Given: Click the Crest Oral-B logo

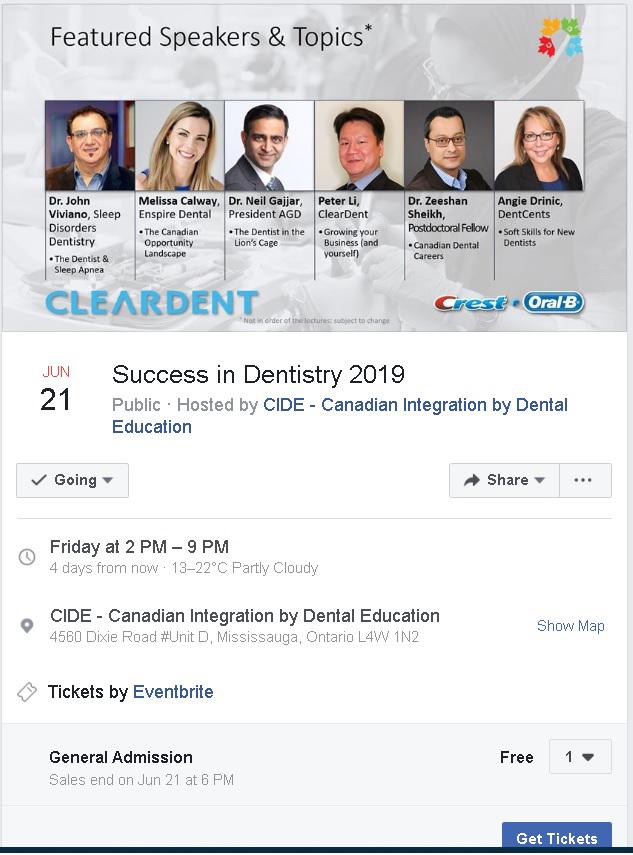Looking at the screenshot, I should pyautogui.click(x=509, y=303).
